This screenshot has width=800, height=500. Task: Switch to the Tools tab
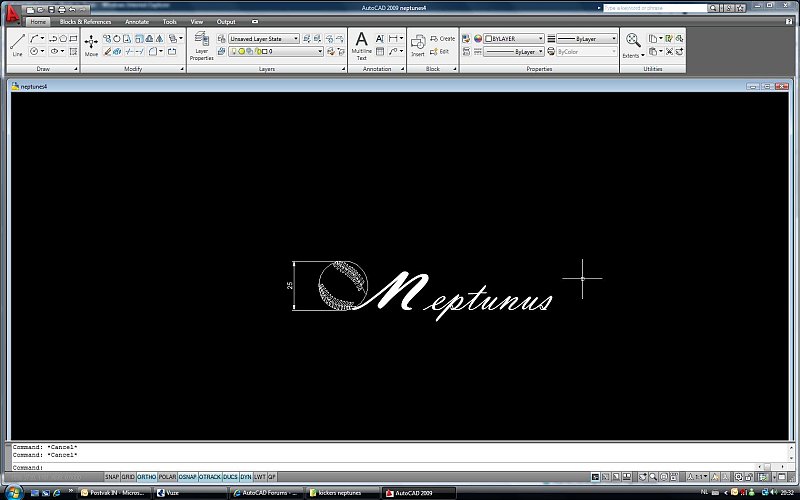point(169,22)
